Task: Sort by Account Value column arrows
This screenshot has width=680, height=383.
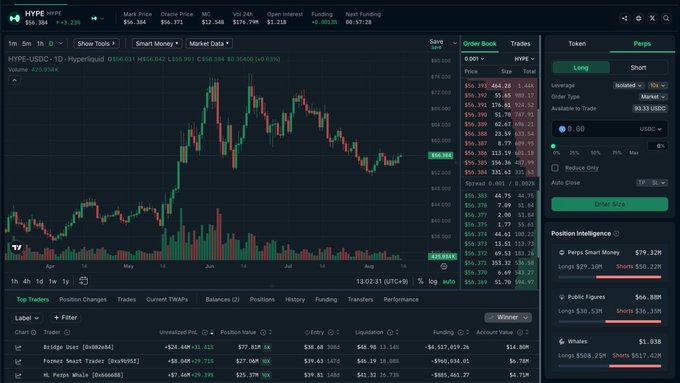Action: click(527, 332)
